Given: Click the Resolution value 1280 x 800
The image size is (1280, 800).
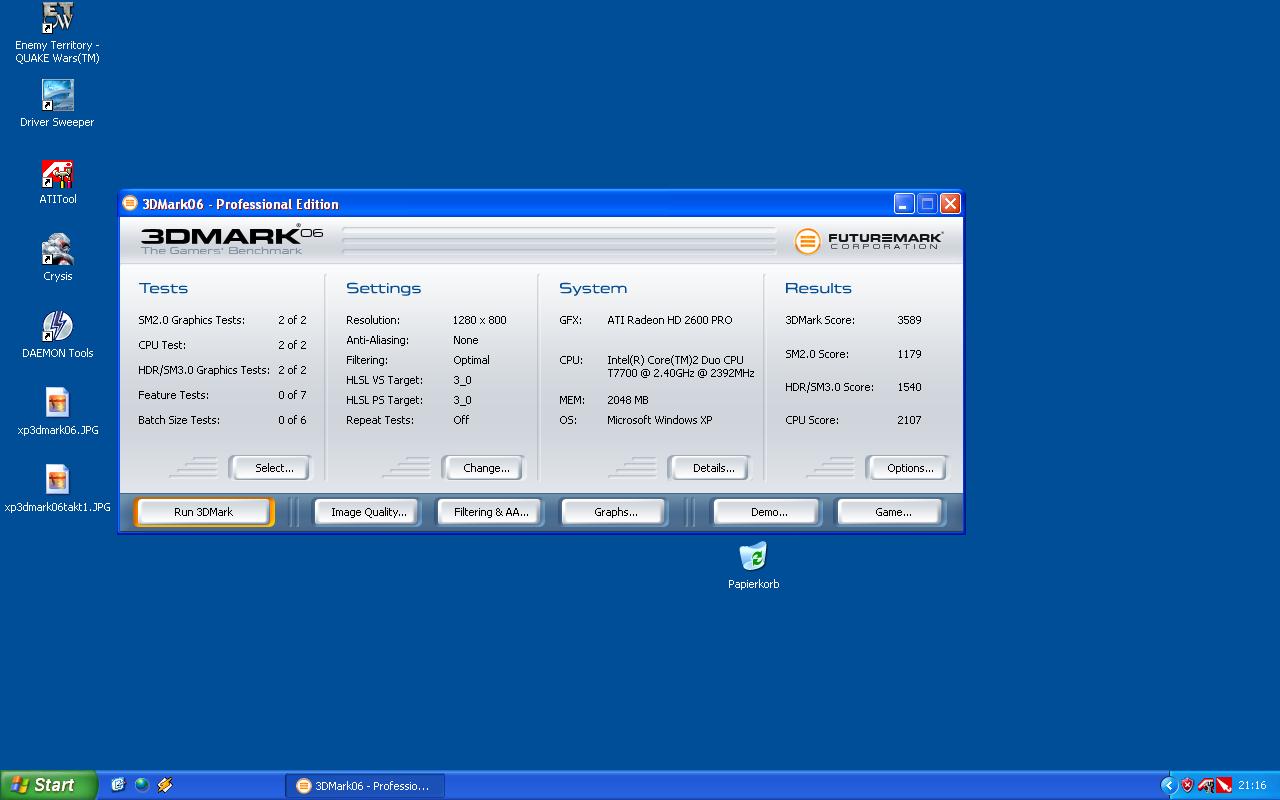Looking at the screenshot, I should [479, 320].
